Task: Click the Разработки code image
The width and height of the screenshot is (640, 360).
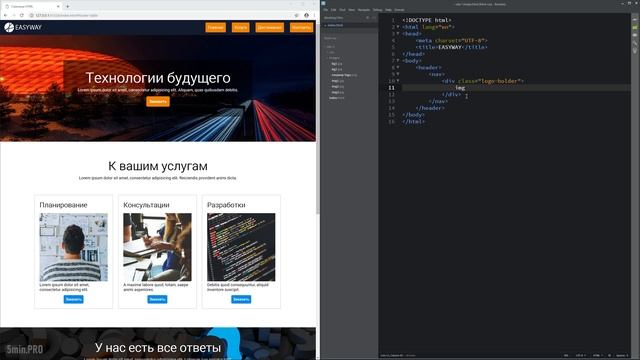Action: coord(241,247)
